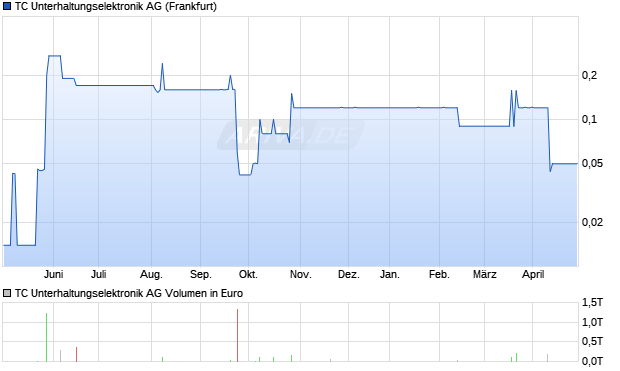Select the Okt. label on the time axis

(248, 274)
